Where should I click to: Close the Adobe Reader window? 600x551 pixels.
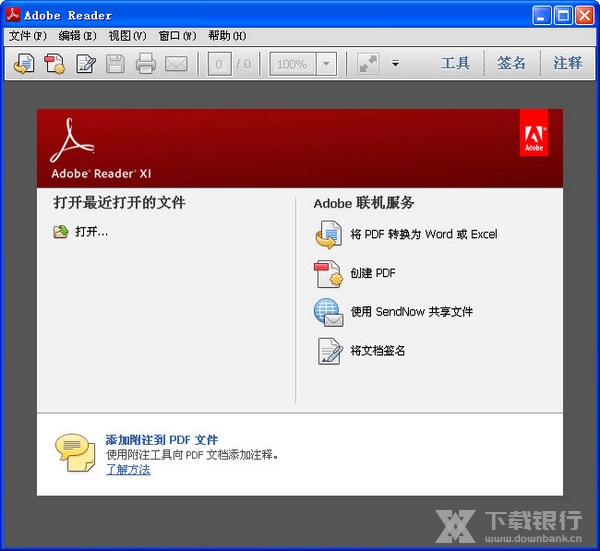(584, 16)
